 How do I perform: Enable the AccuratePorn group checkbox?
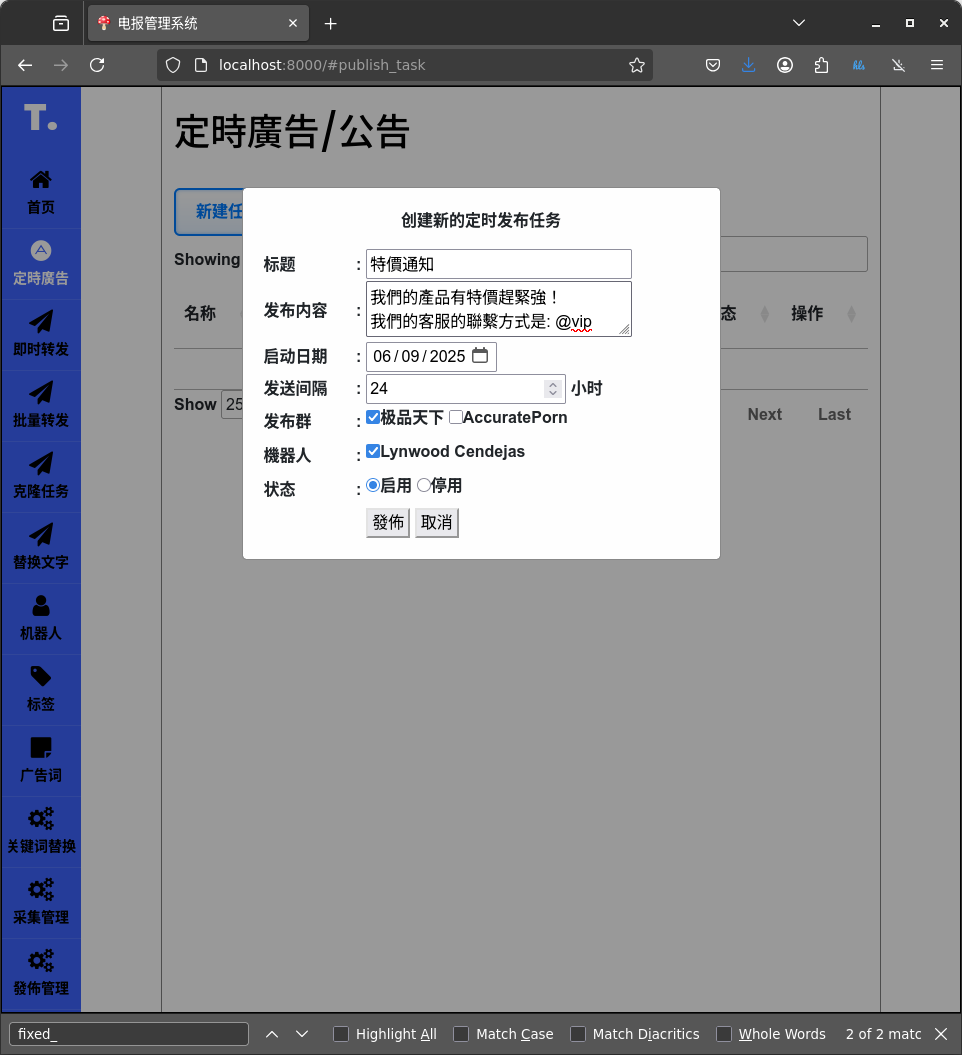[x=455, y=417]
